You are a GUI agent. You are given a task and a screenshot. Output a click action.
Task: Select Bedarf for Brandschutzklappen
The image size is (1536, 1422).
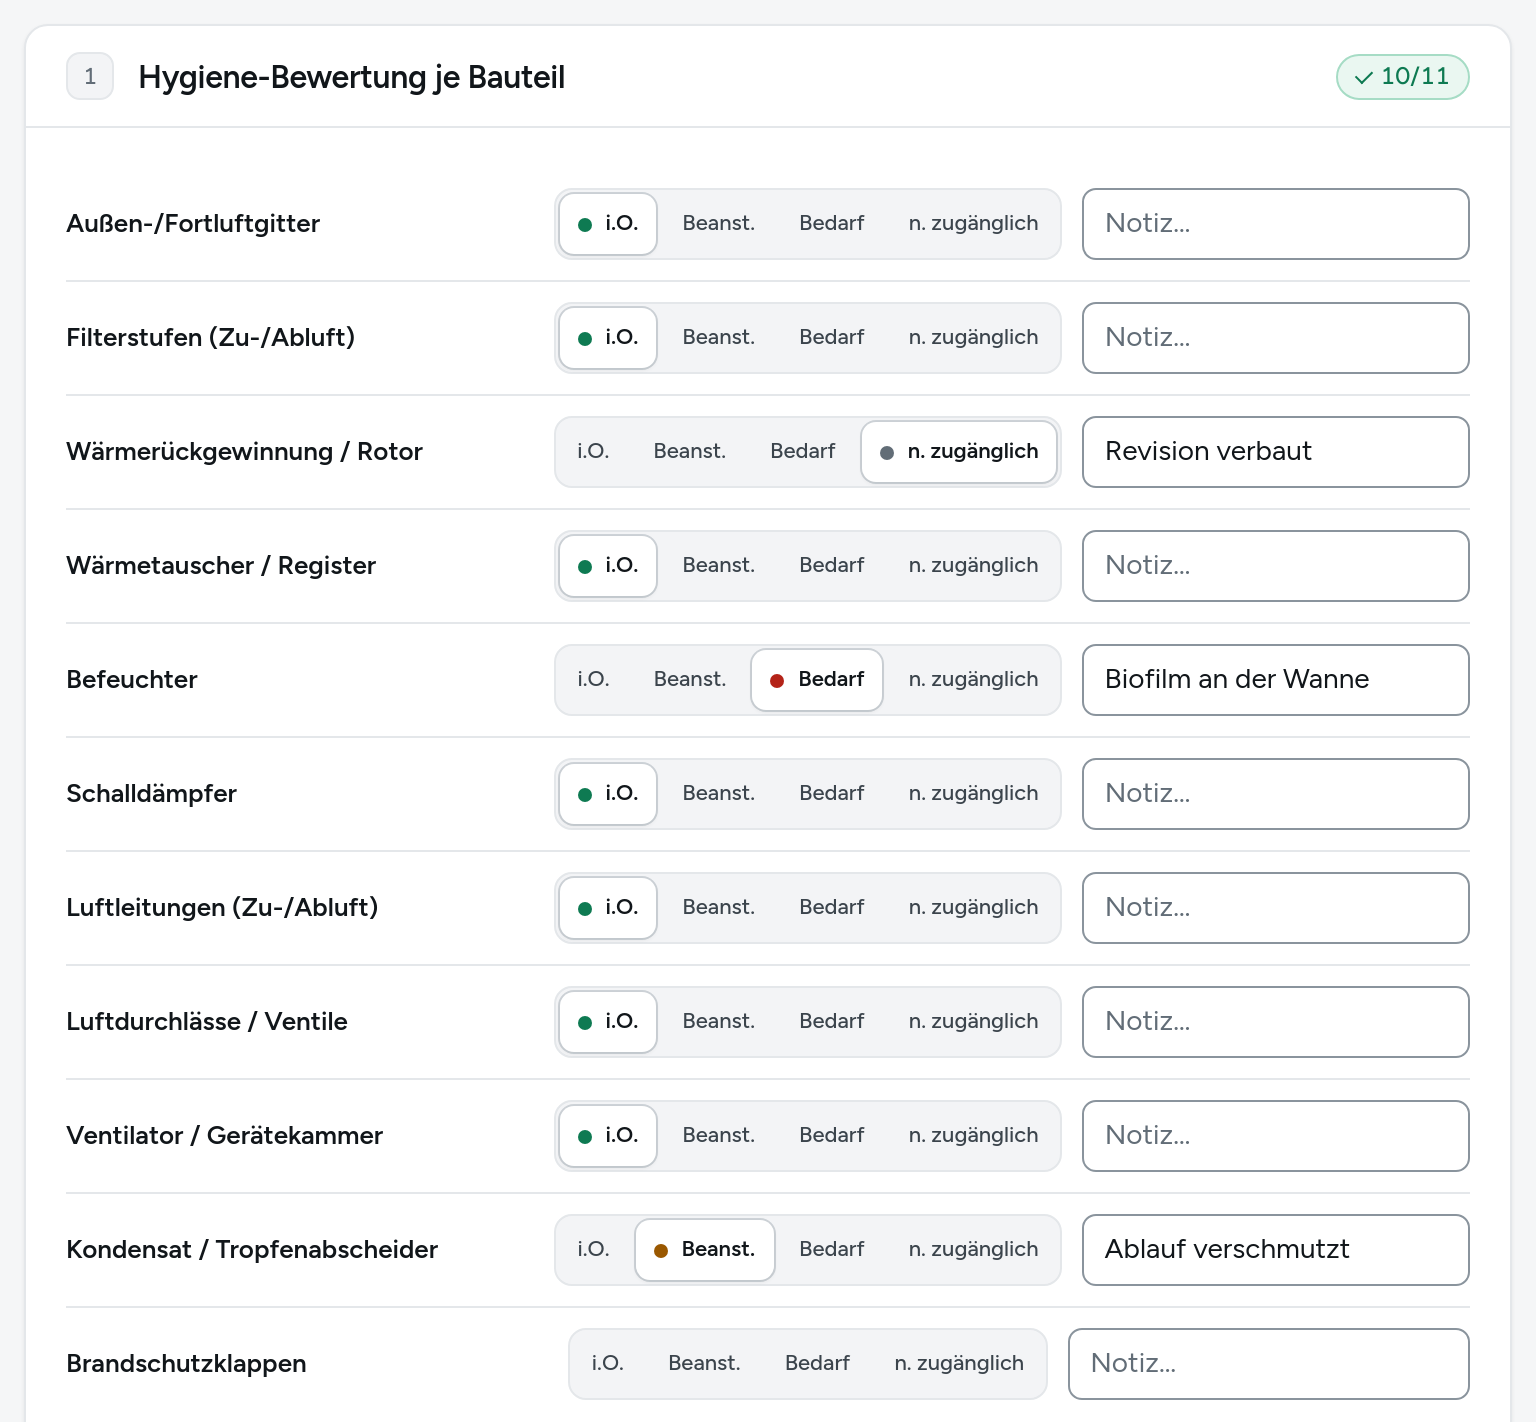pyautogui.click(x=818, y=1364)
